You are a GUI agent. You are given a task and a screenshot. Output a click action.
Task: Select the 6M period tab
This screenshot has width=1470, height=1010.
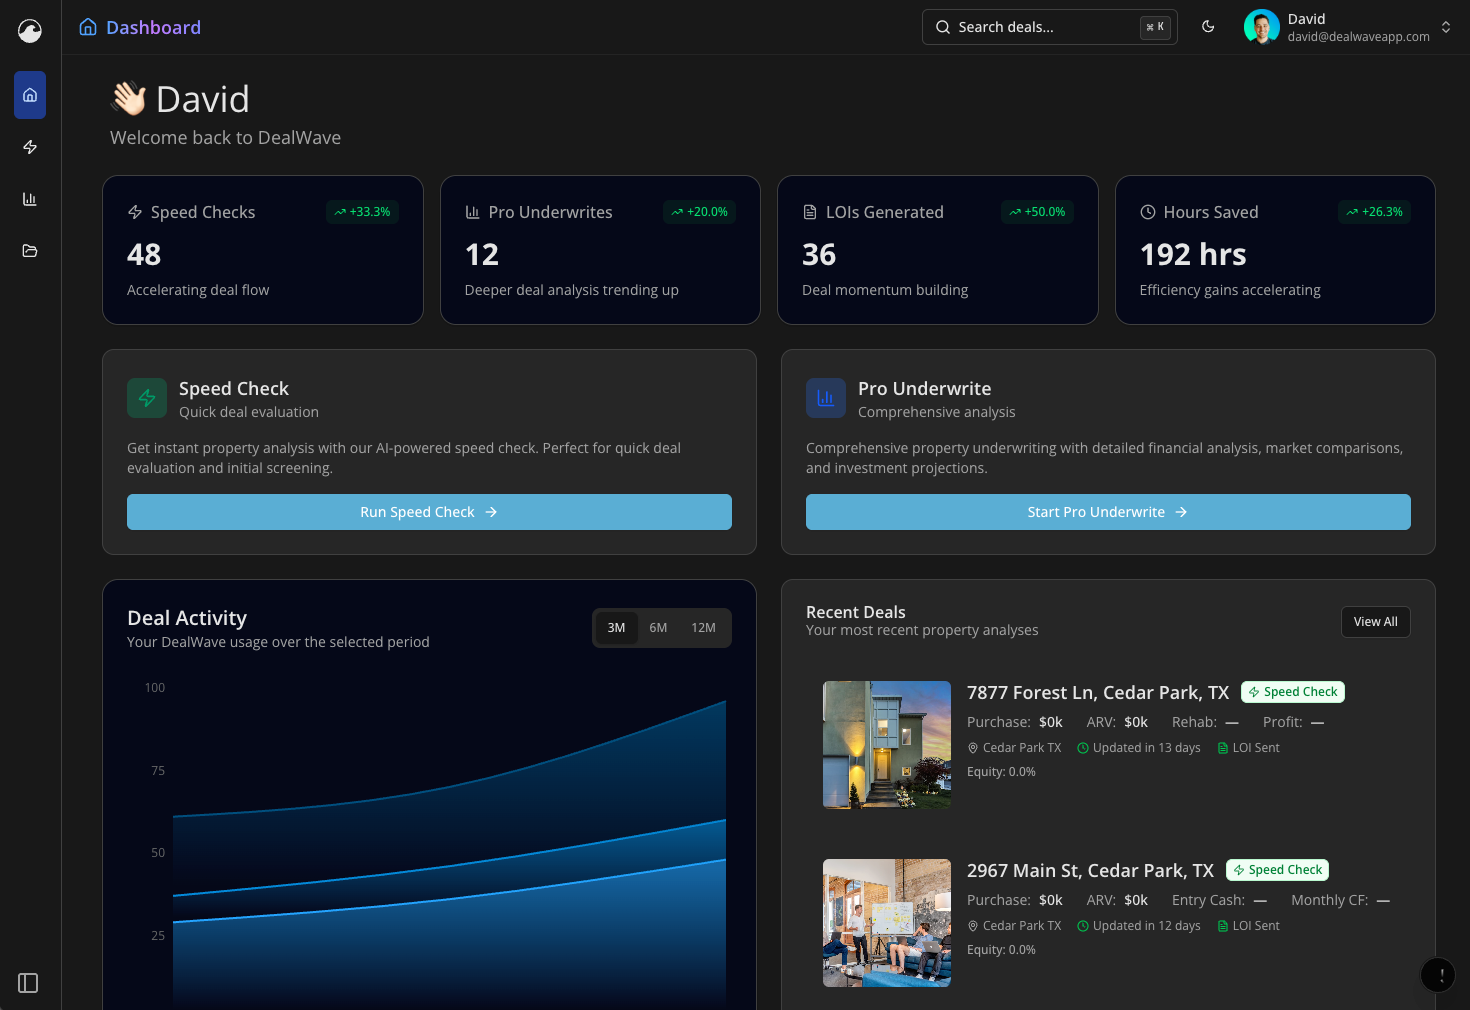click(x=658, y=628)
